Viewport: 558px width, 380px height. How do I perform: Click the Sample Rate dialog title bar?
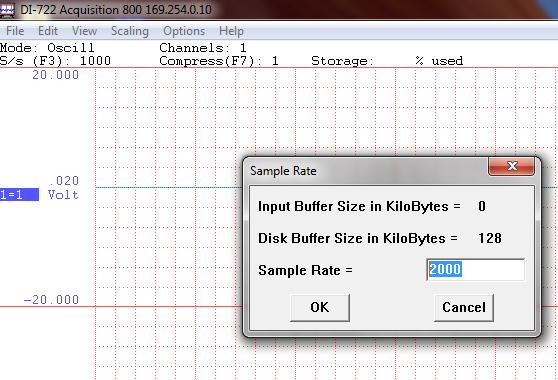367,171
